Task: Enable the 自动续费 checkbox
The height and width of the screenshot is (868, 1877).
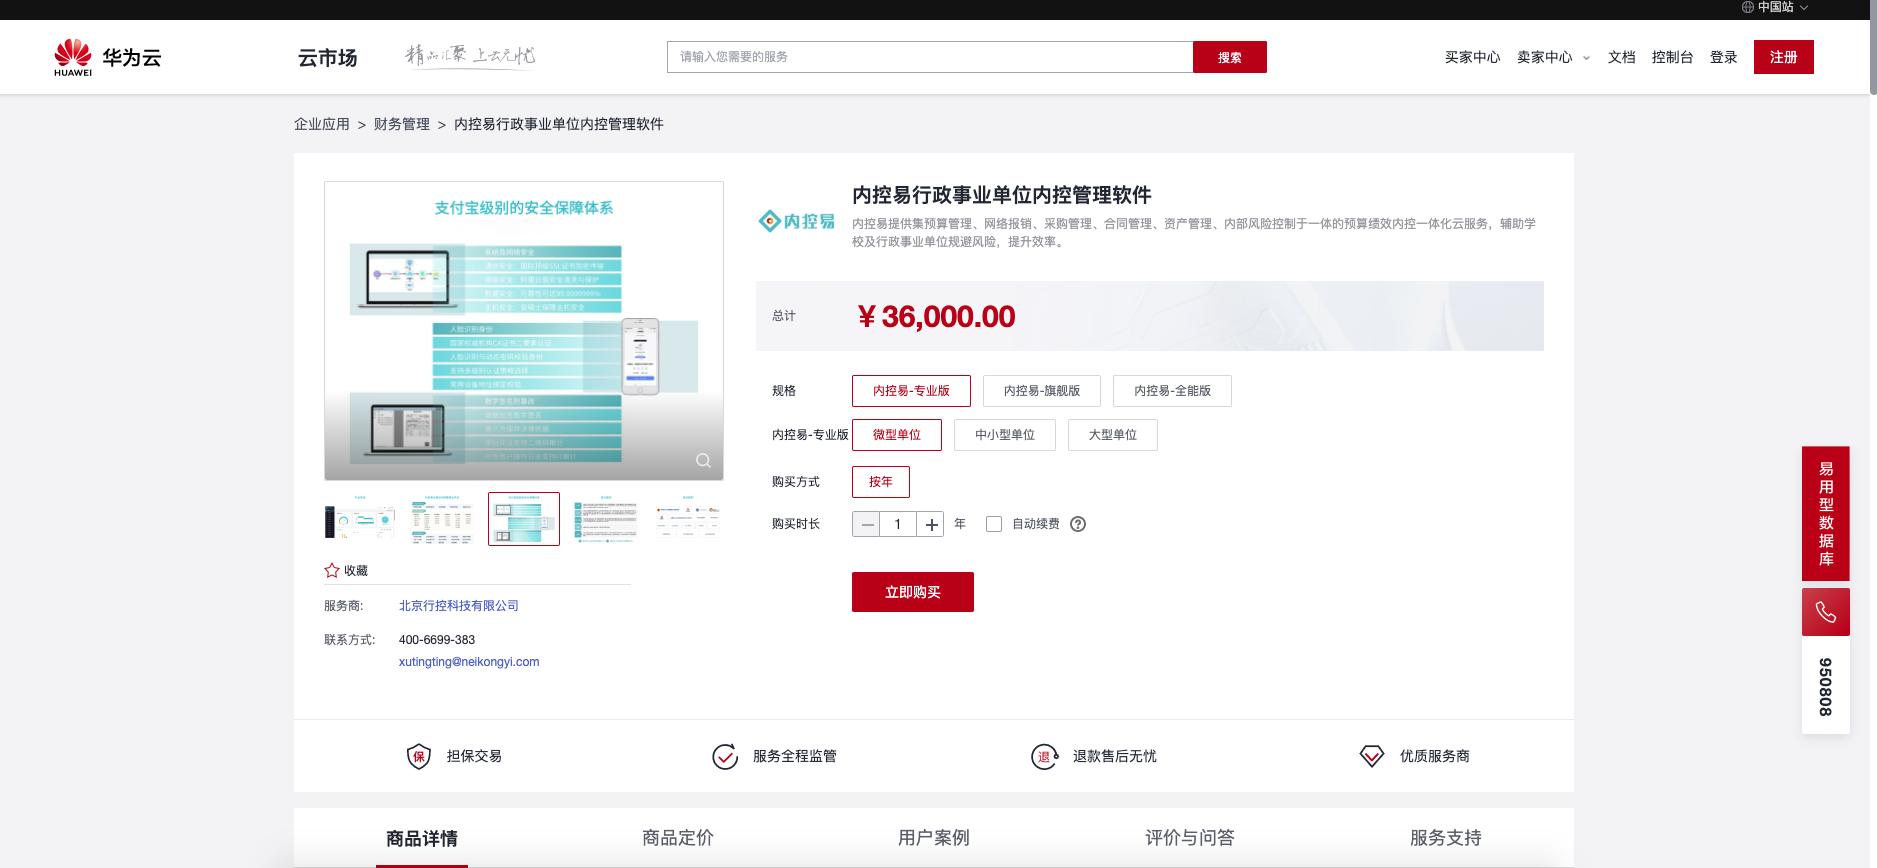Action: point(994,524)
